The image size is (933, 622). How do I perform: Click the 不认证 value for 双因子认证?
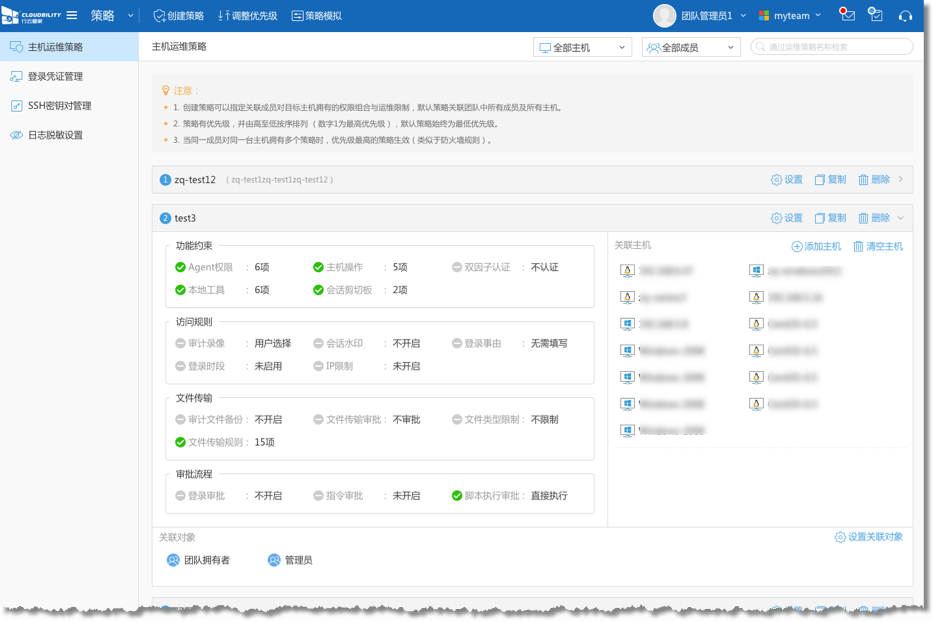[x=544, y=267]
